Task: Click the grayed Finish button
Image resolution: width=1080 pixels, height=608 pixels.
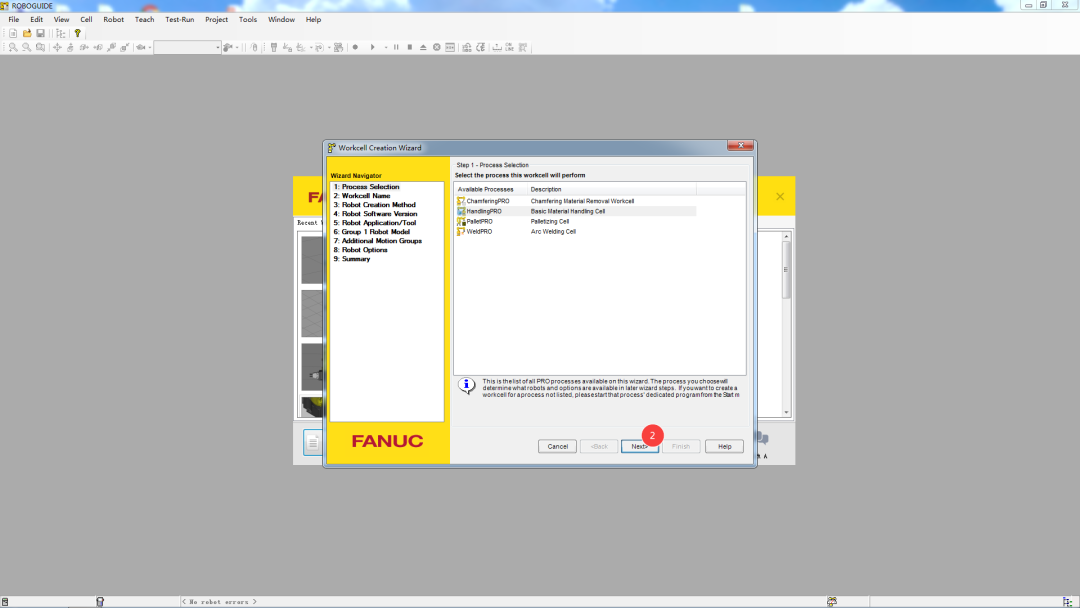Action: coord(681,446)
